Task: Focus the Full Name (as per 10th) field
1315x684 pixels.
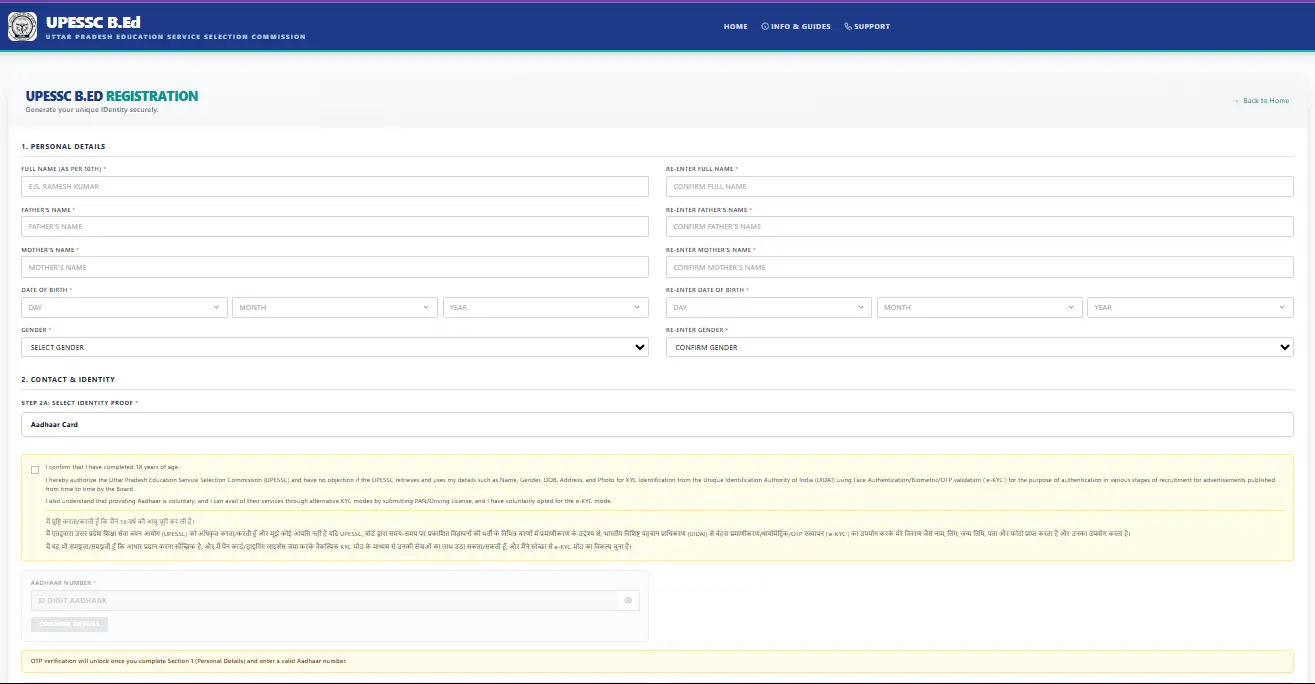Action: click(x=335, y=186)
